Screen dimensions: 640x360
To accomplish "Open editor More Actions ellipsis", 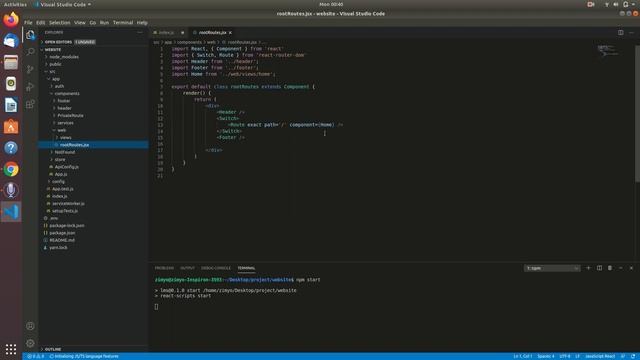I will pos(631,32).
